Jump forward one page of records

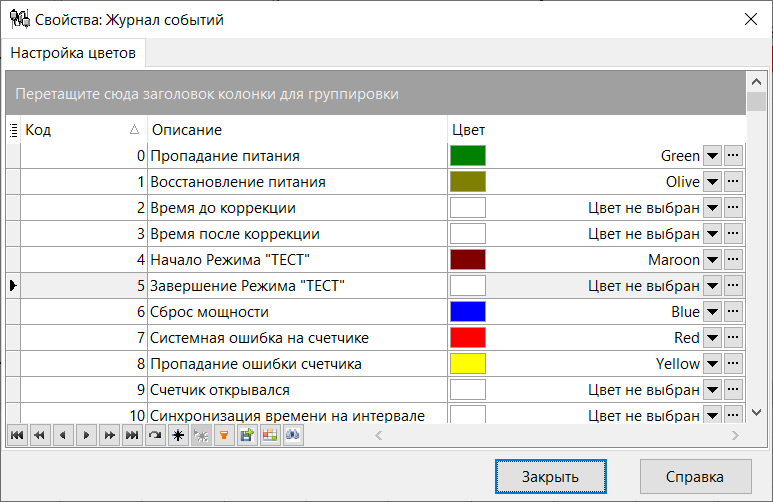[x=109, y=435]
